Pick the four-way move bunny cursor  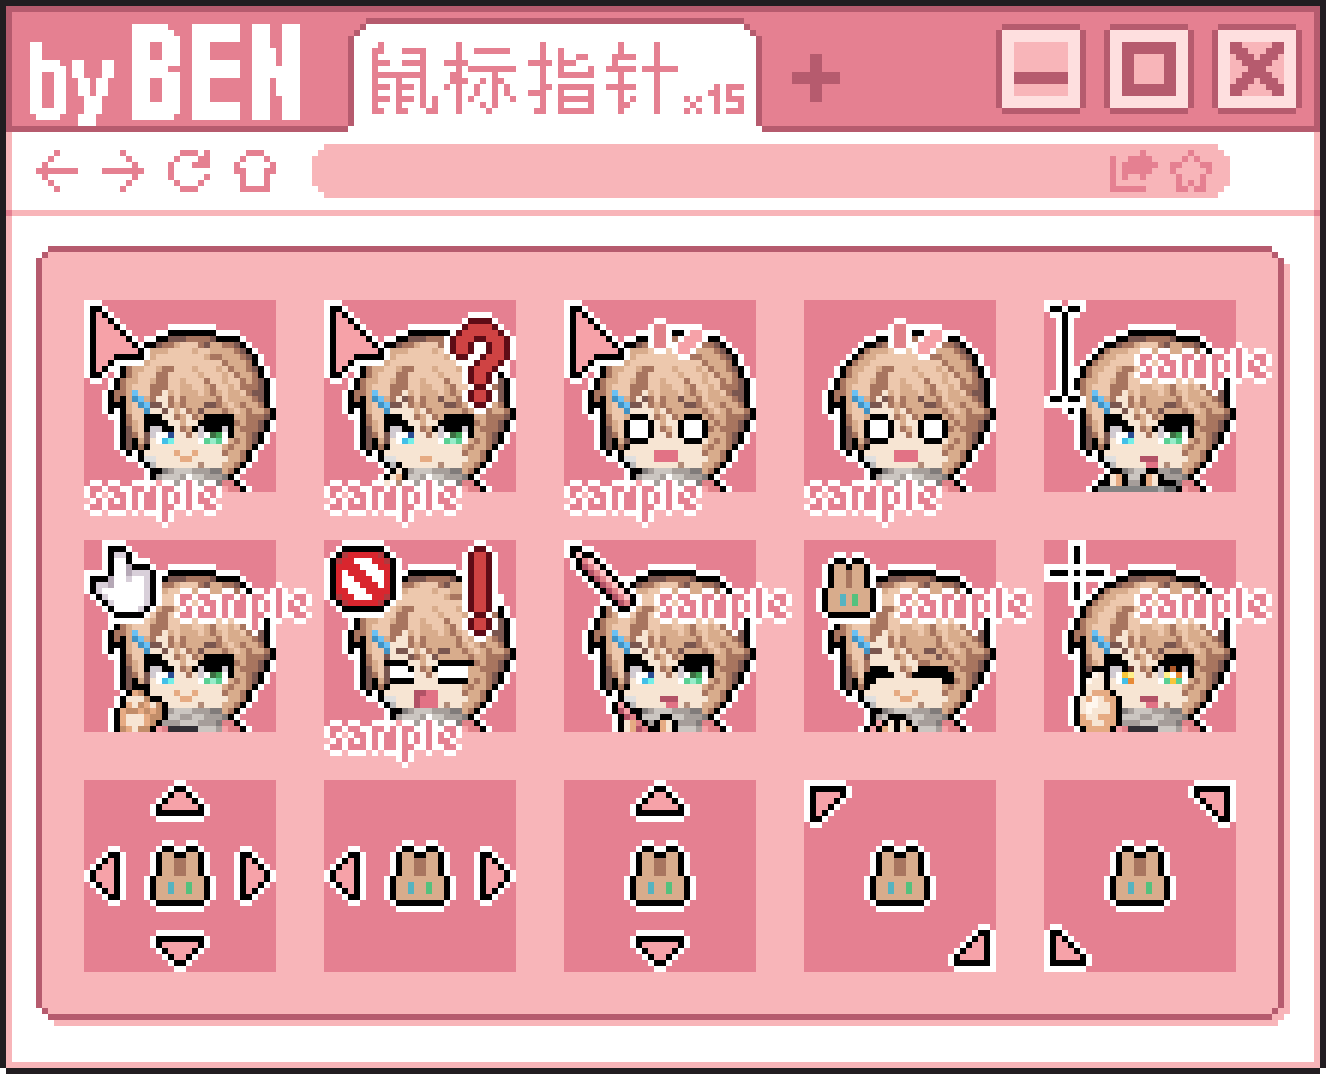(x=180, y=876)
